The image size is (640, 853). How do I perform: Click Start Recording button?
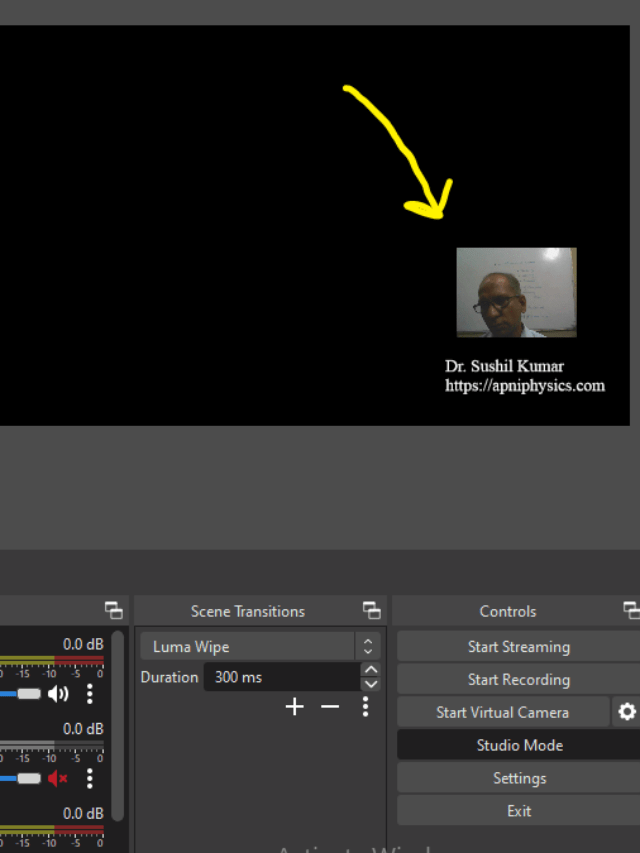coord(519,679)
